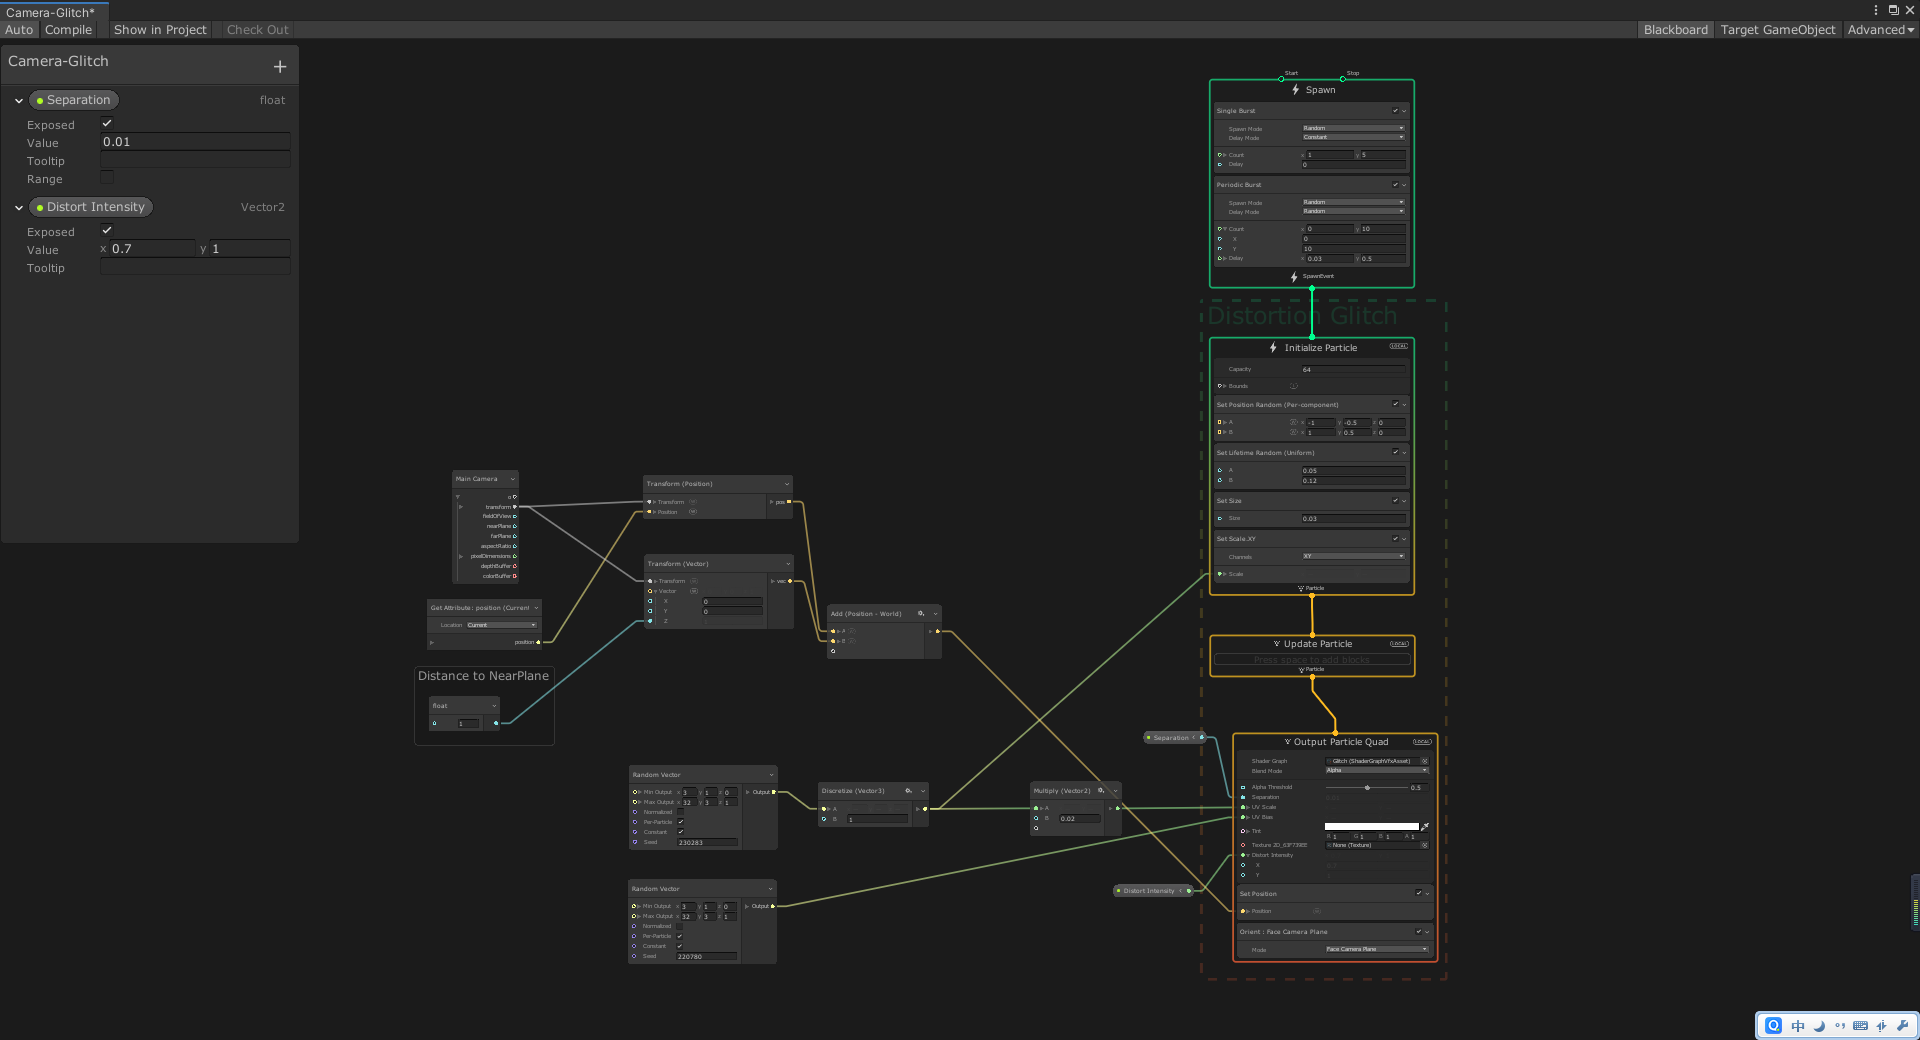Open the Advanced dropdown
The width and height of the screenshot is (1920, 1040).
coord(1880,29)
